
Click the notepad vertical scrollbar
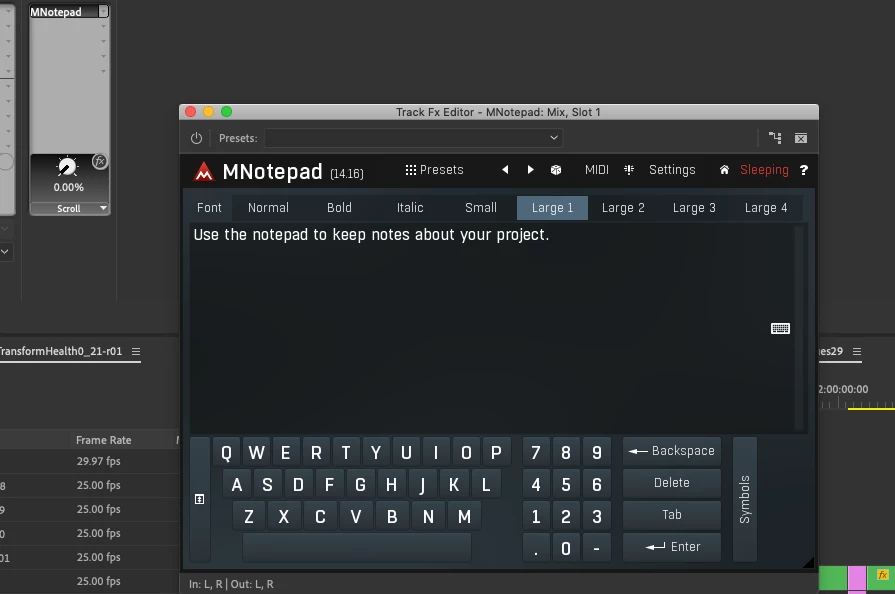[x=799, y=328]
